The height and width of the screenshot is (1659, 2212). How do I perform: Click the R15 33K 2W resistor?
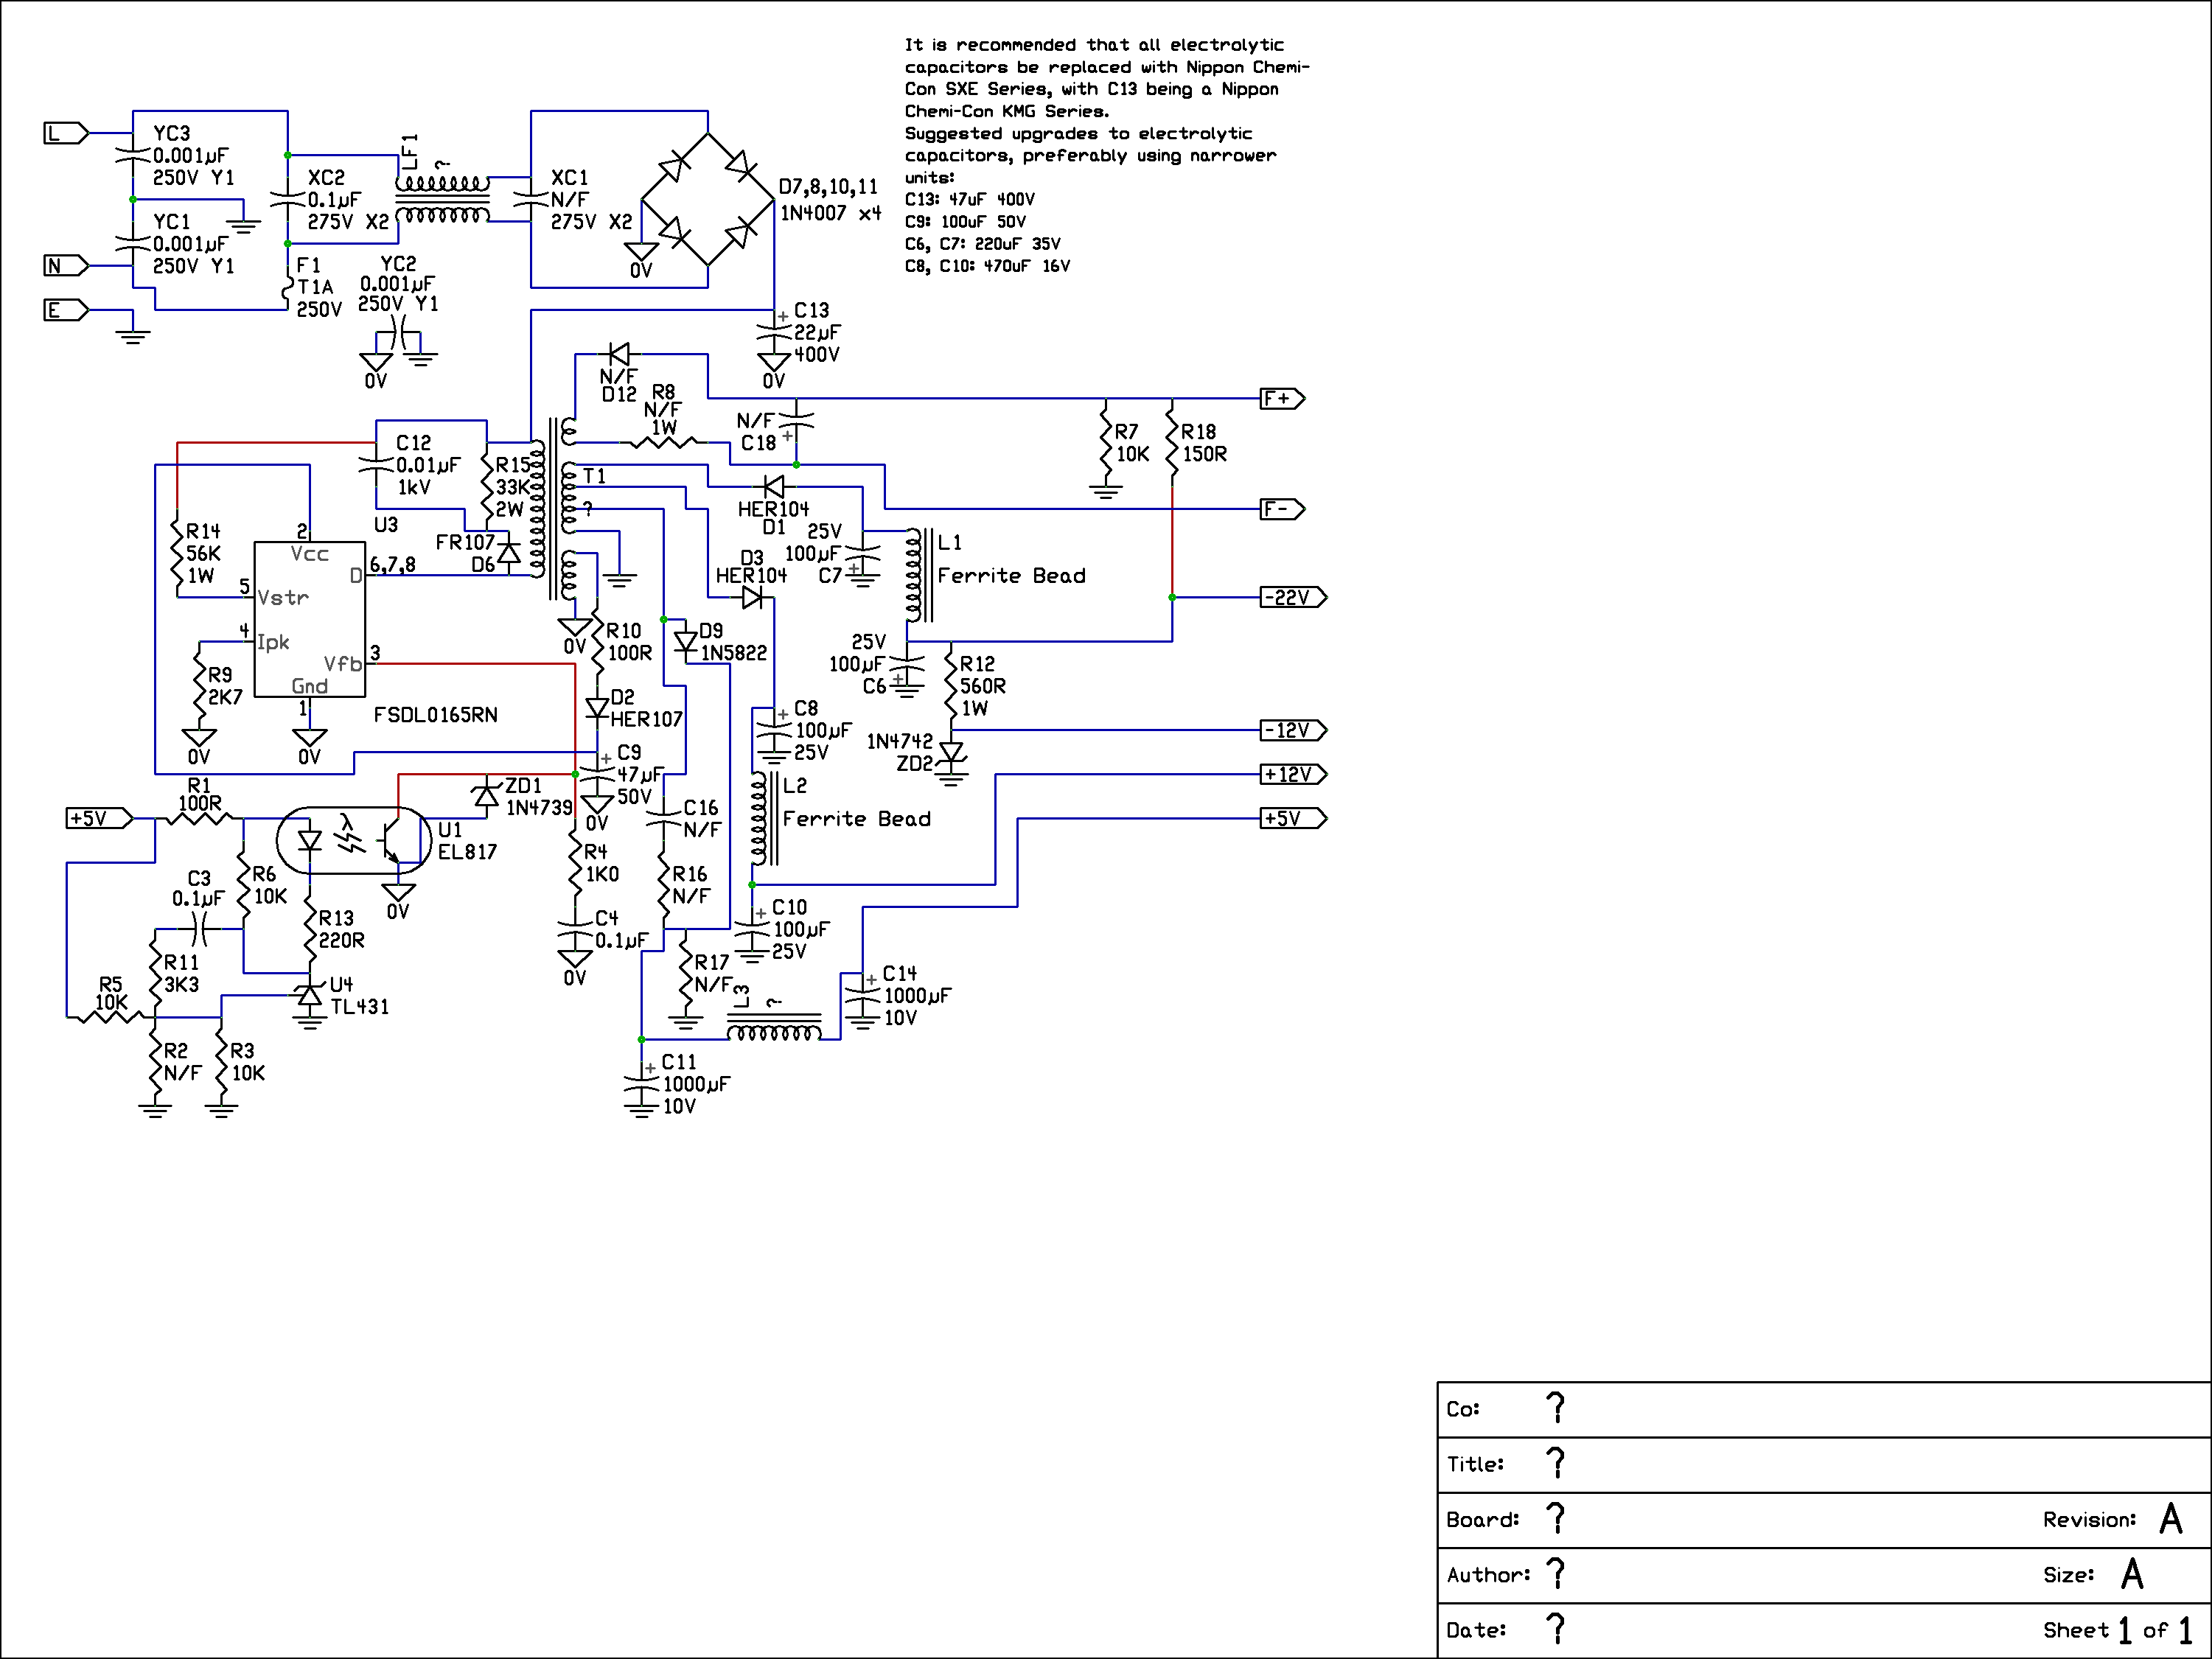tap(486, 487)
